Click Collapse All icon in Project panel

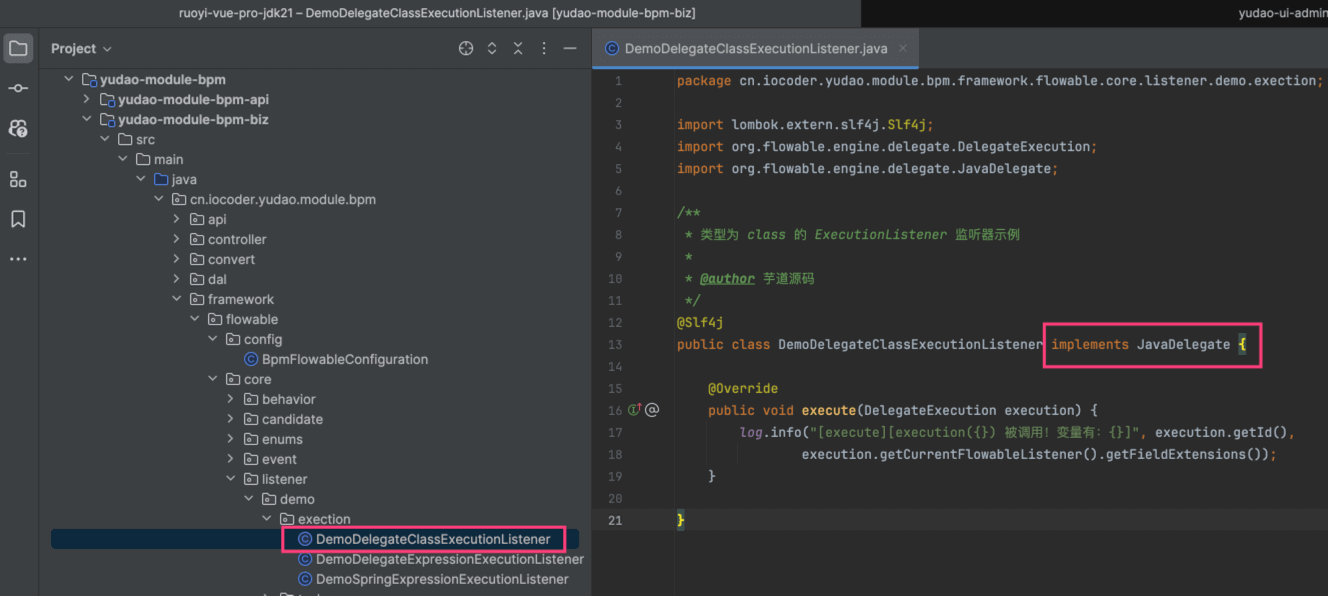pos(518,49)
